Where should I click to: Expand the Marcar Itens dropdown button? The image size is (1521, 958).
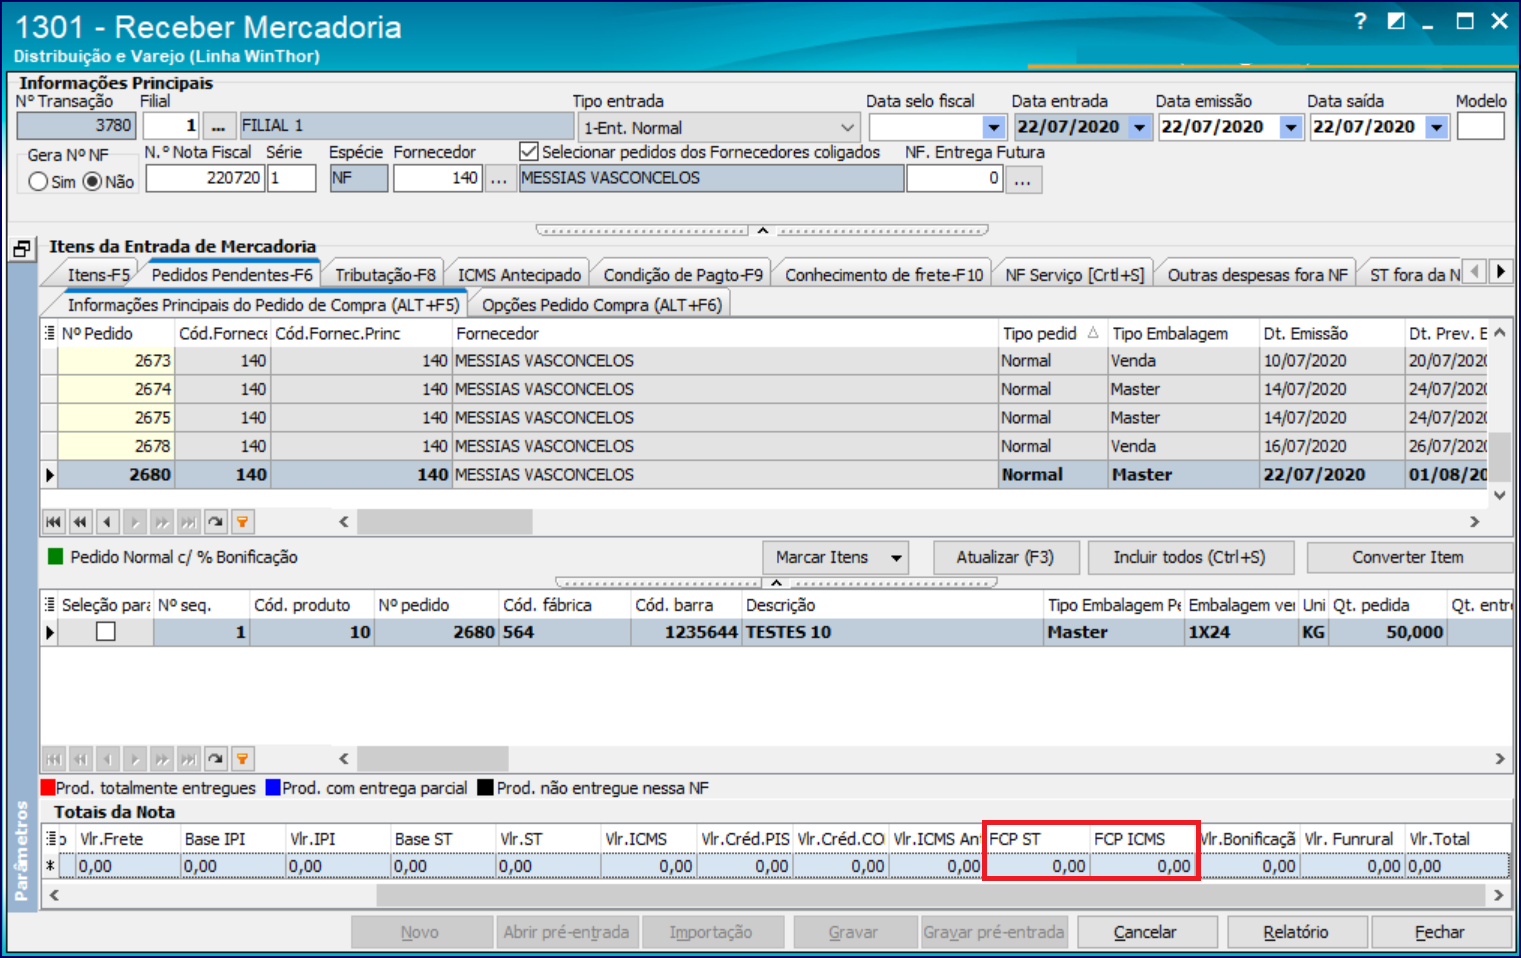(896, 558)
